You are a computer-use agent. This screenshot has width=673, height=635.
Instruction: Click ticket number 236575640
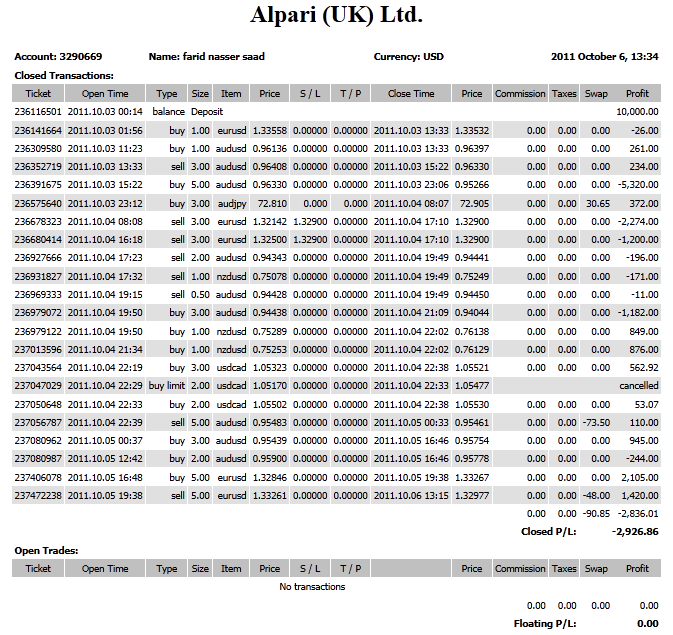(x=38, y=204)
